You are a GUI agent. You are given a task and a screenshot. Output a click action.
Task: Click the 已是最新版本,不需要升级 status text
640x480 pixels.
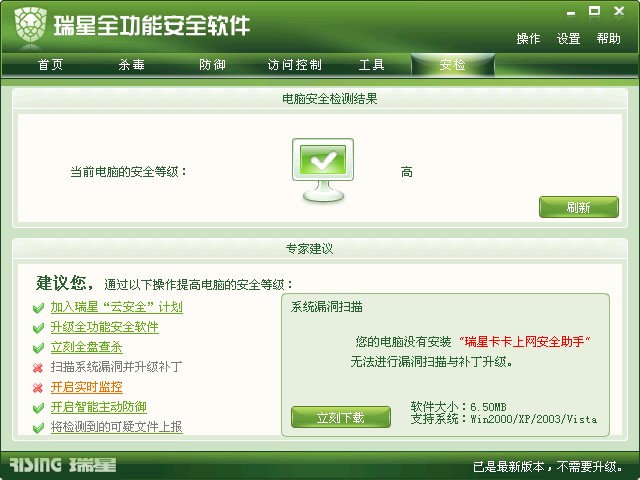(x=548, y=466)
